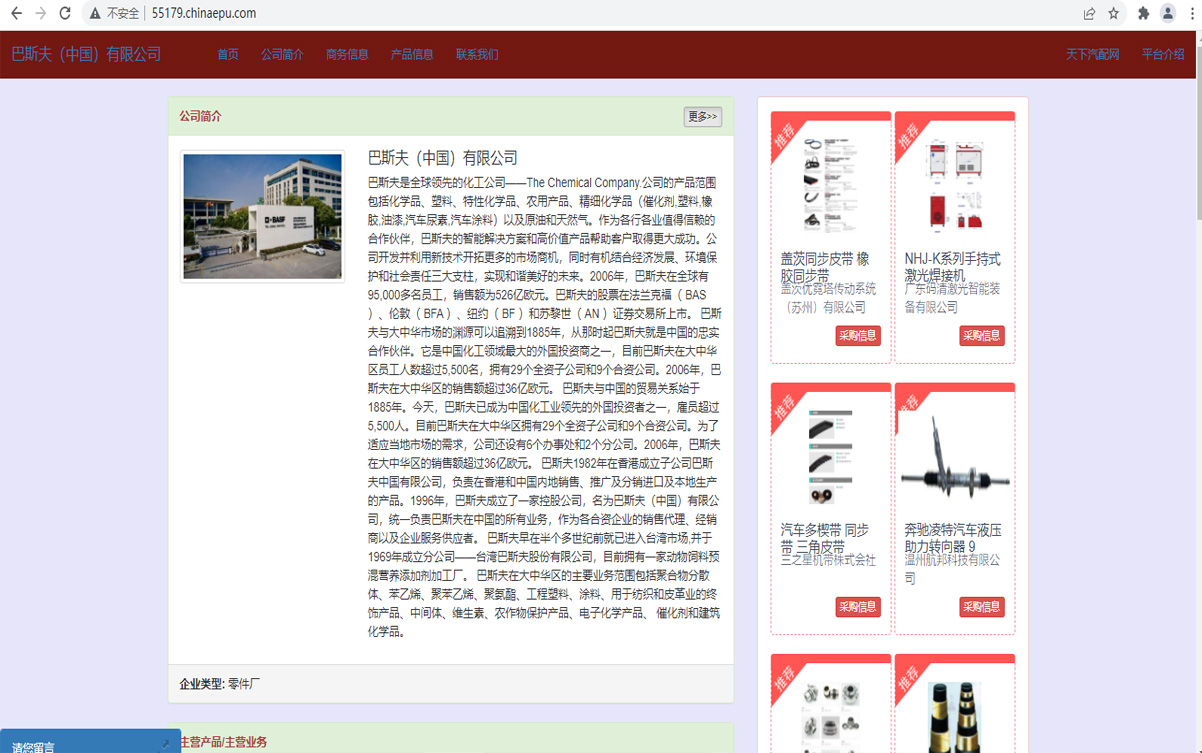
Task: Open 奔驰凌特汽车液压助力转向器 product image
Action: 954,458
